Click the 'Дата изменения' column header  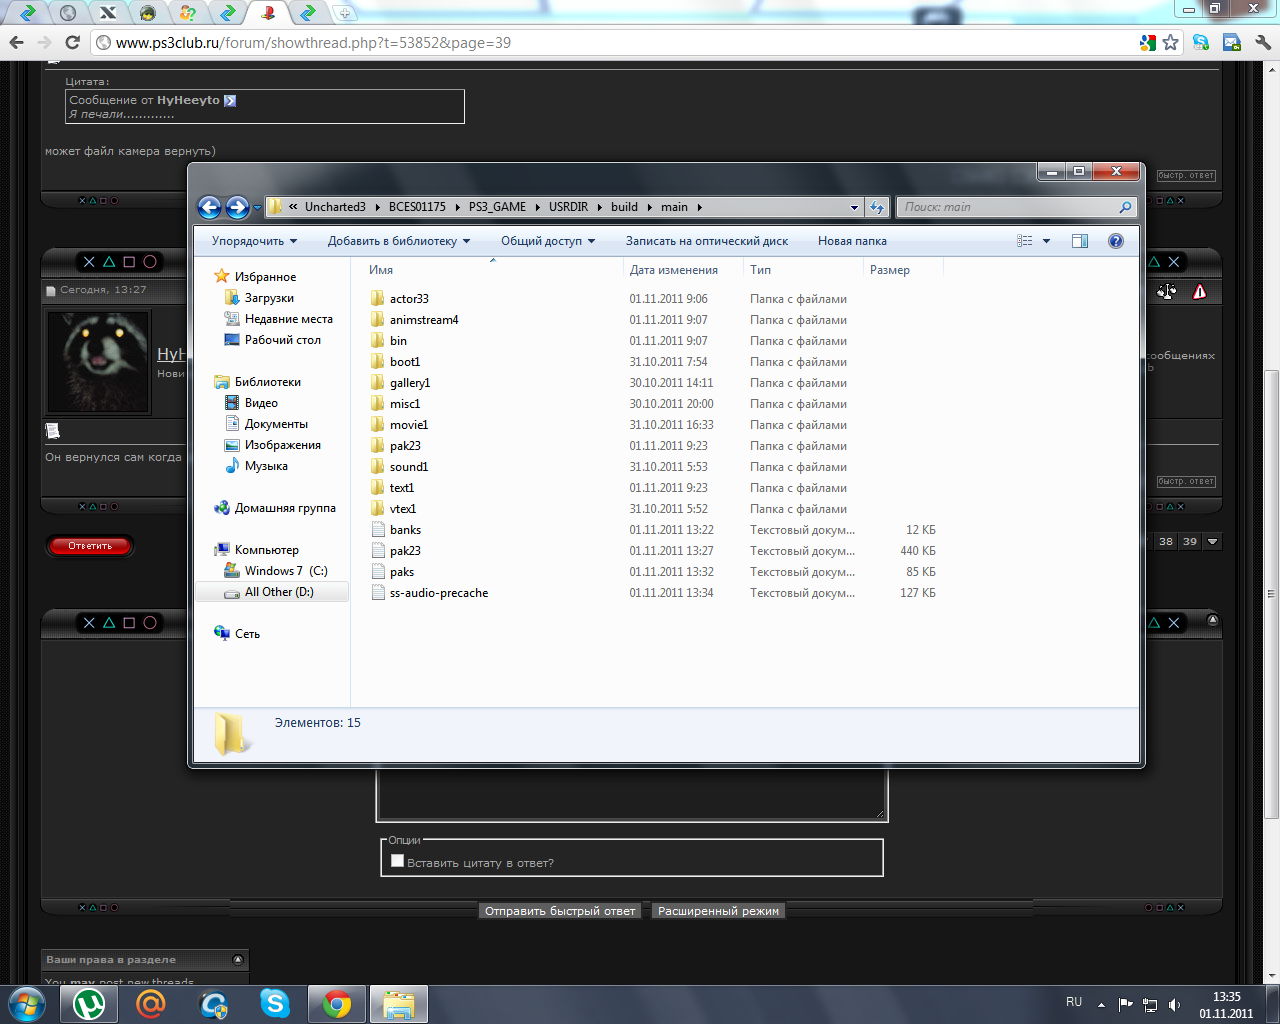[x=683, y=270]
